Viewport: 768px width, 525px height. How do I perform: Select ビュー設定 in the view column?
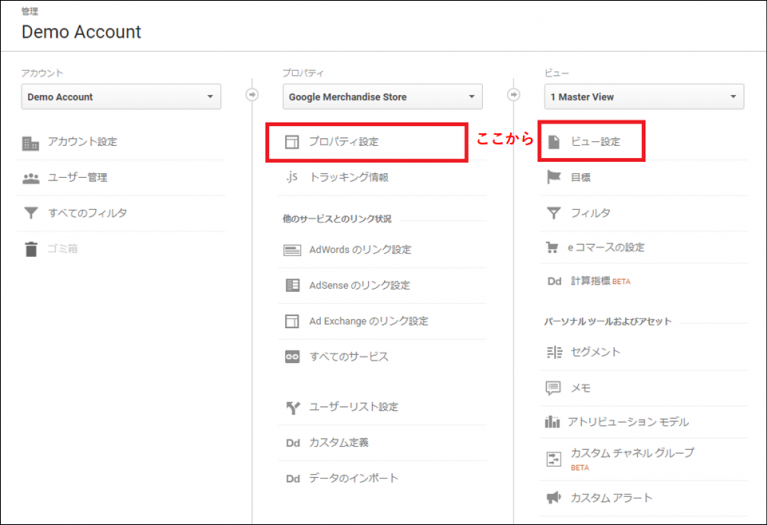click(x=595, y=142)
